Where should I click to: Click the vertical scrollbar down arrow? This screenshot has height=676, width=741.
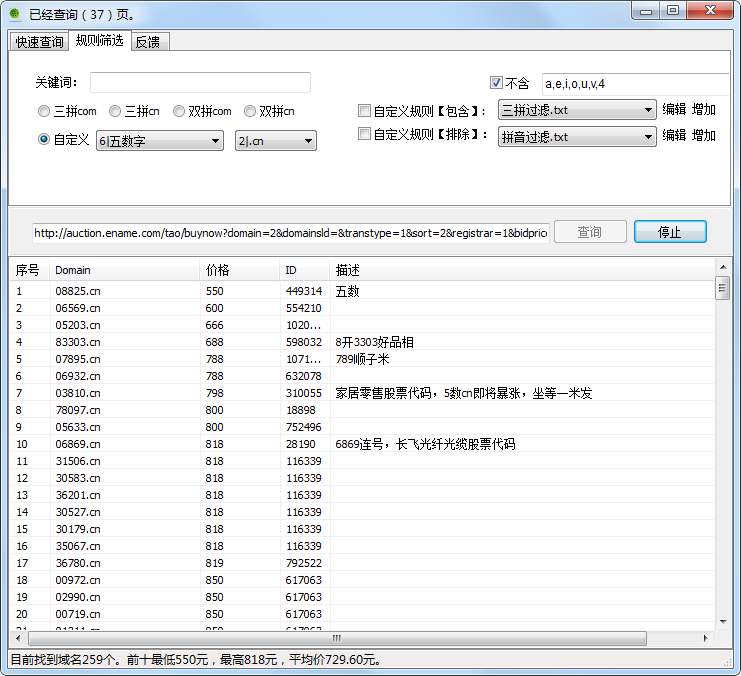click(x=722, y=620)
